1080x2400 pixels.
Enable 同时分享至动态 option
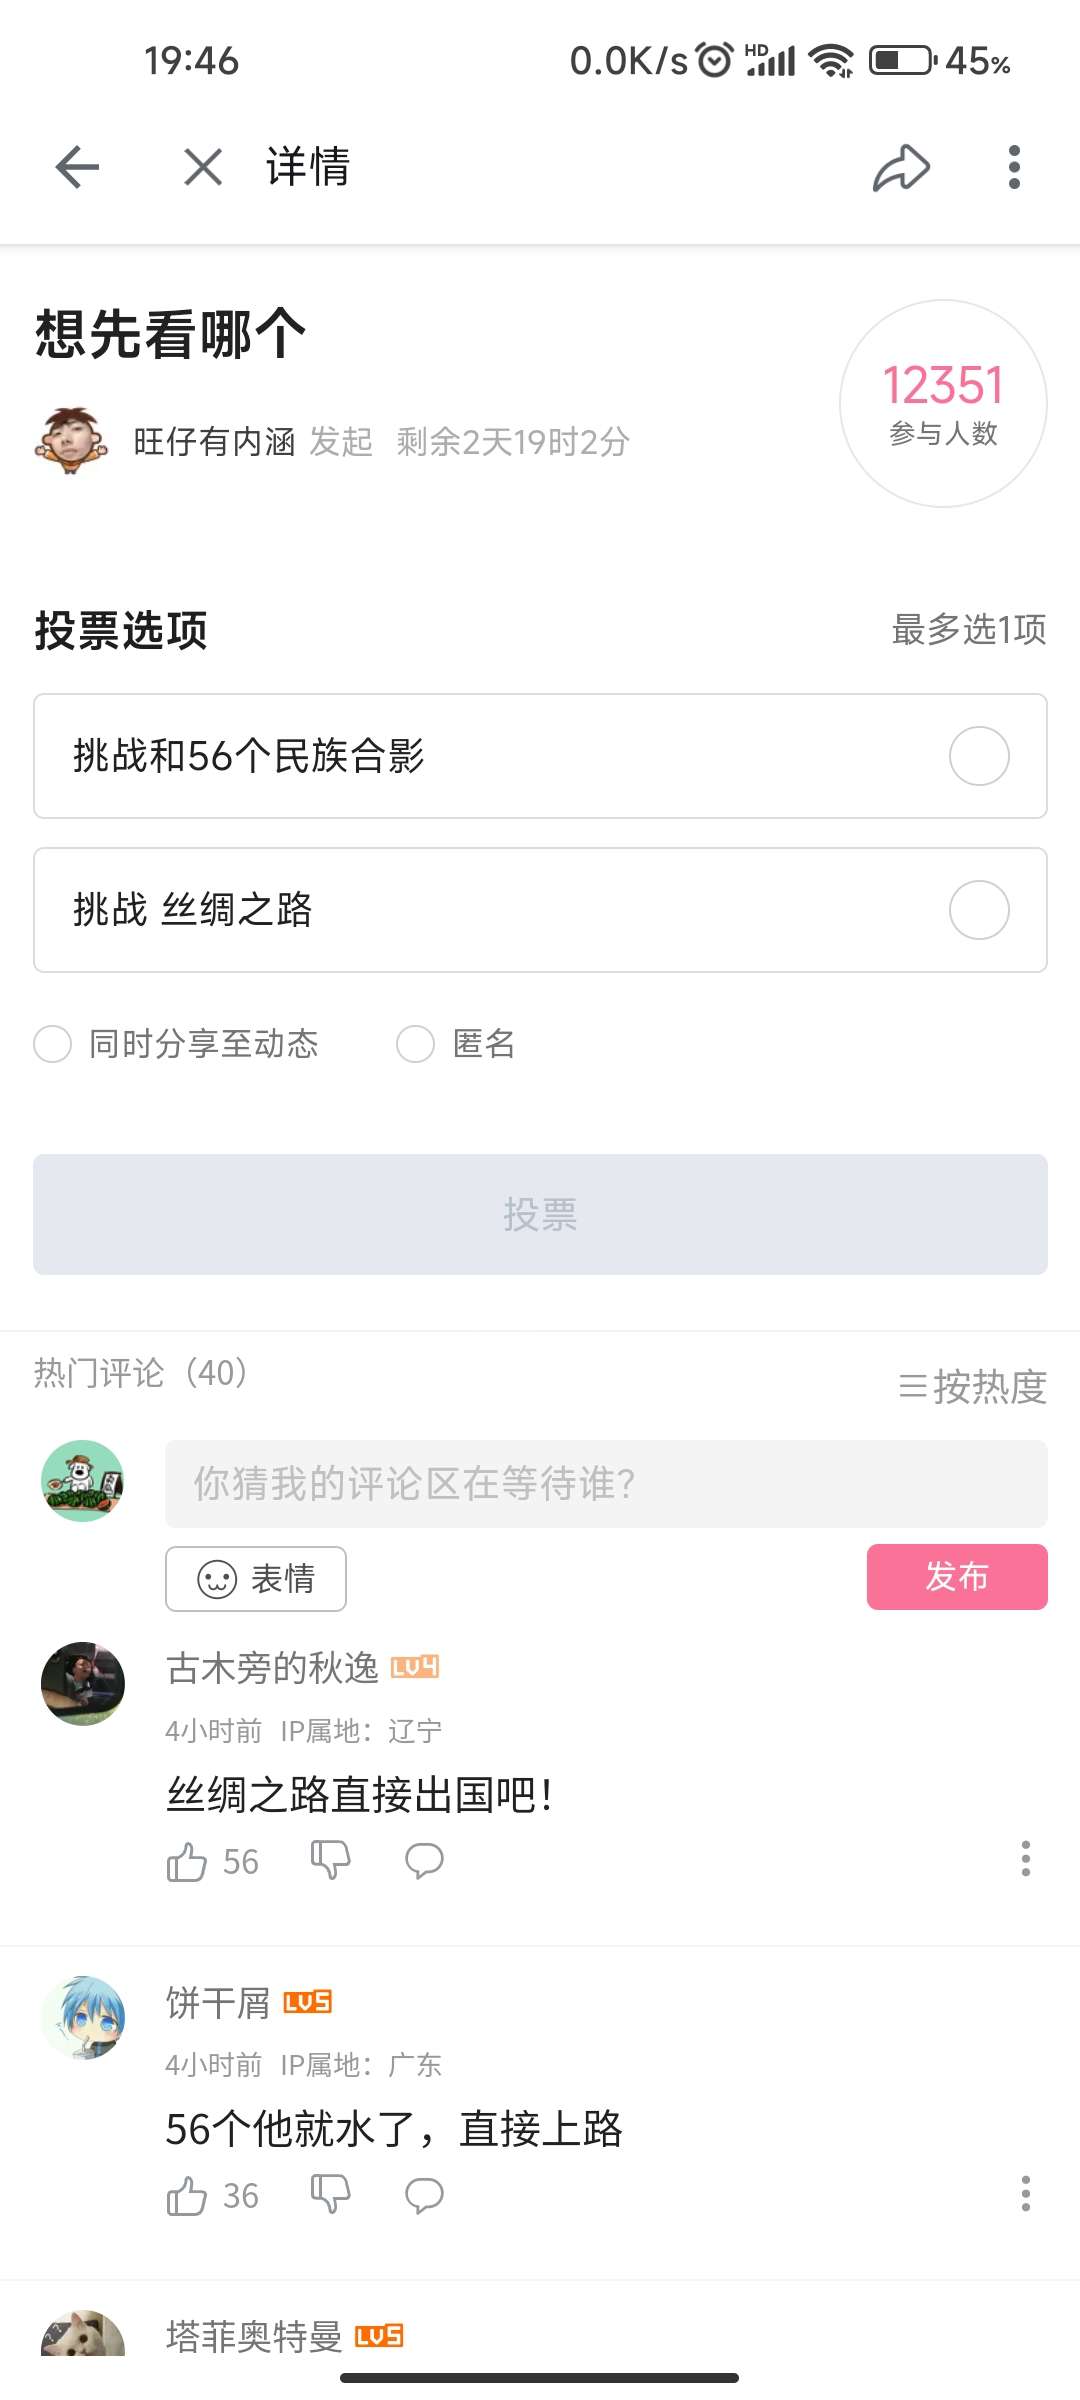[53, 1044]
